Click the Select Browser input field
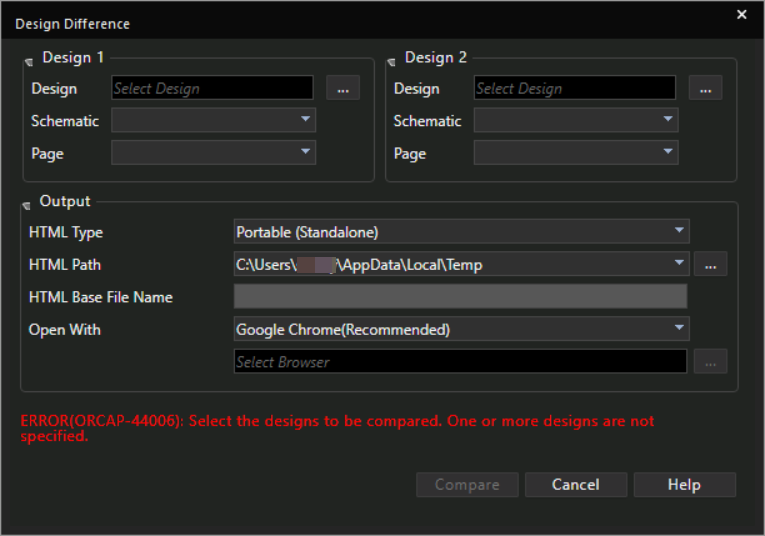This screenshot has height=536, width=765. click(x=460, y=361)
